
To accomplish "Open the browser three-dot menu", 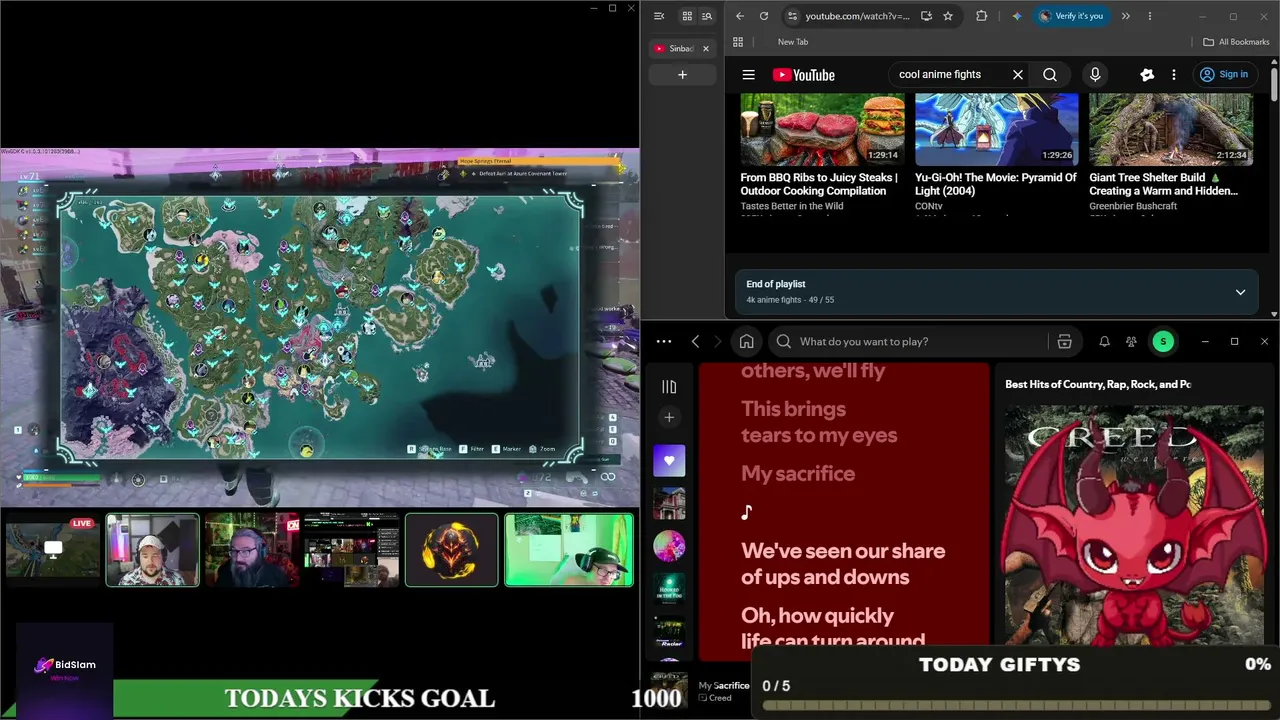I will tap(1150, 16).
